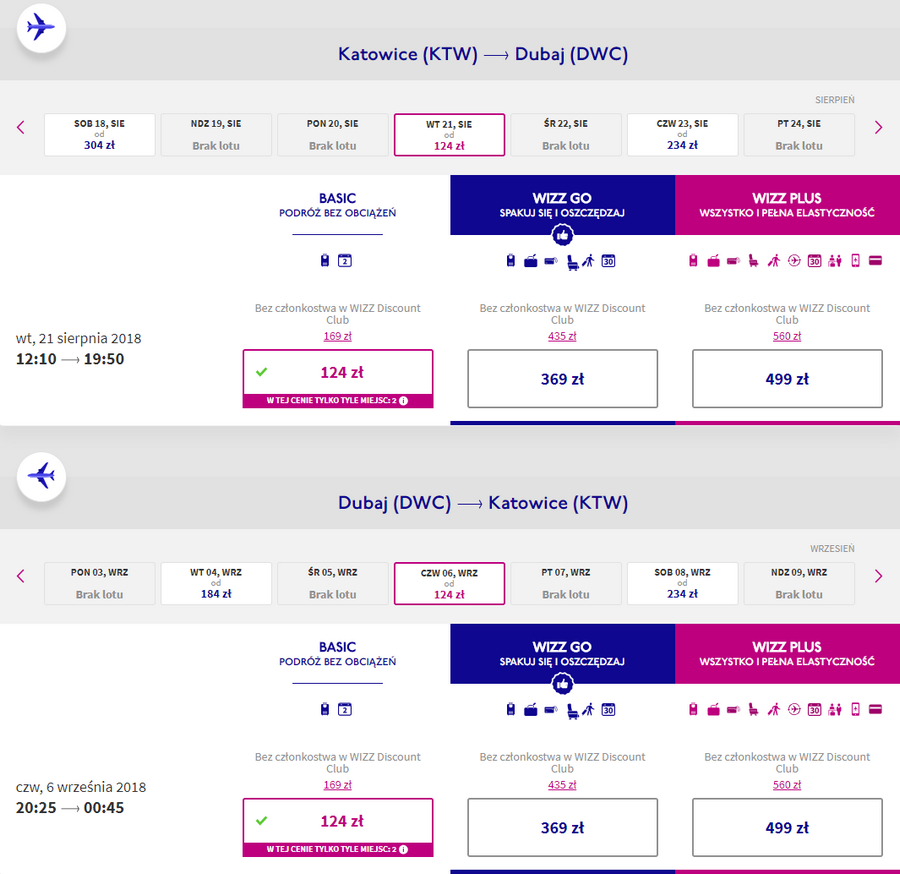Click outbound date NDZ 19, SIE Brak lotu
Viewport: 900px width, 874px height.
pyautogui.click(x=216, y=135)
